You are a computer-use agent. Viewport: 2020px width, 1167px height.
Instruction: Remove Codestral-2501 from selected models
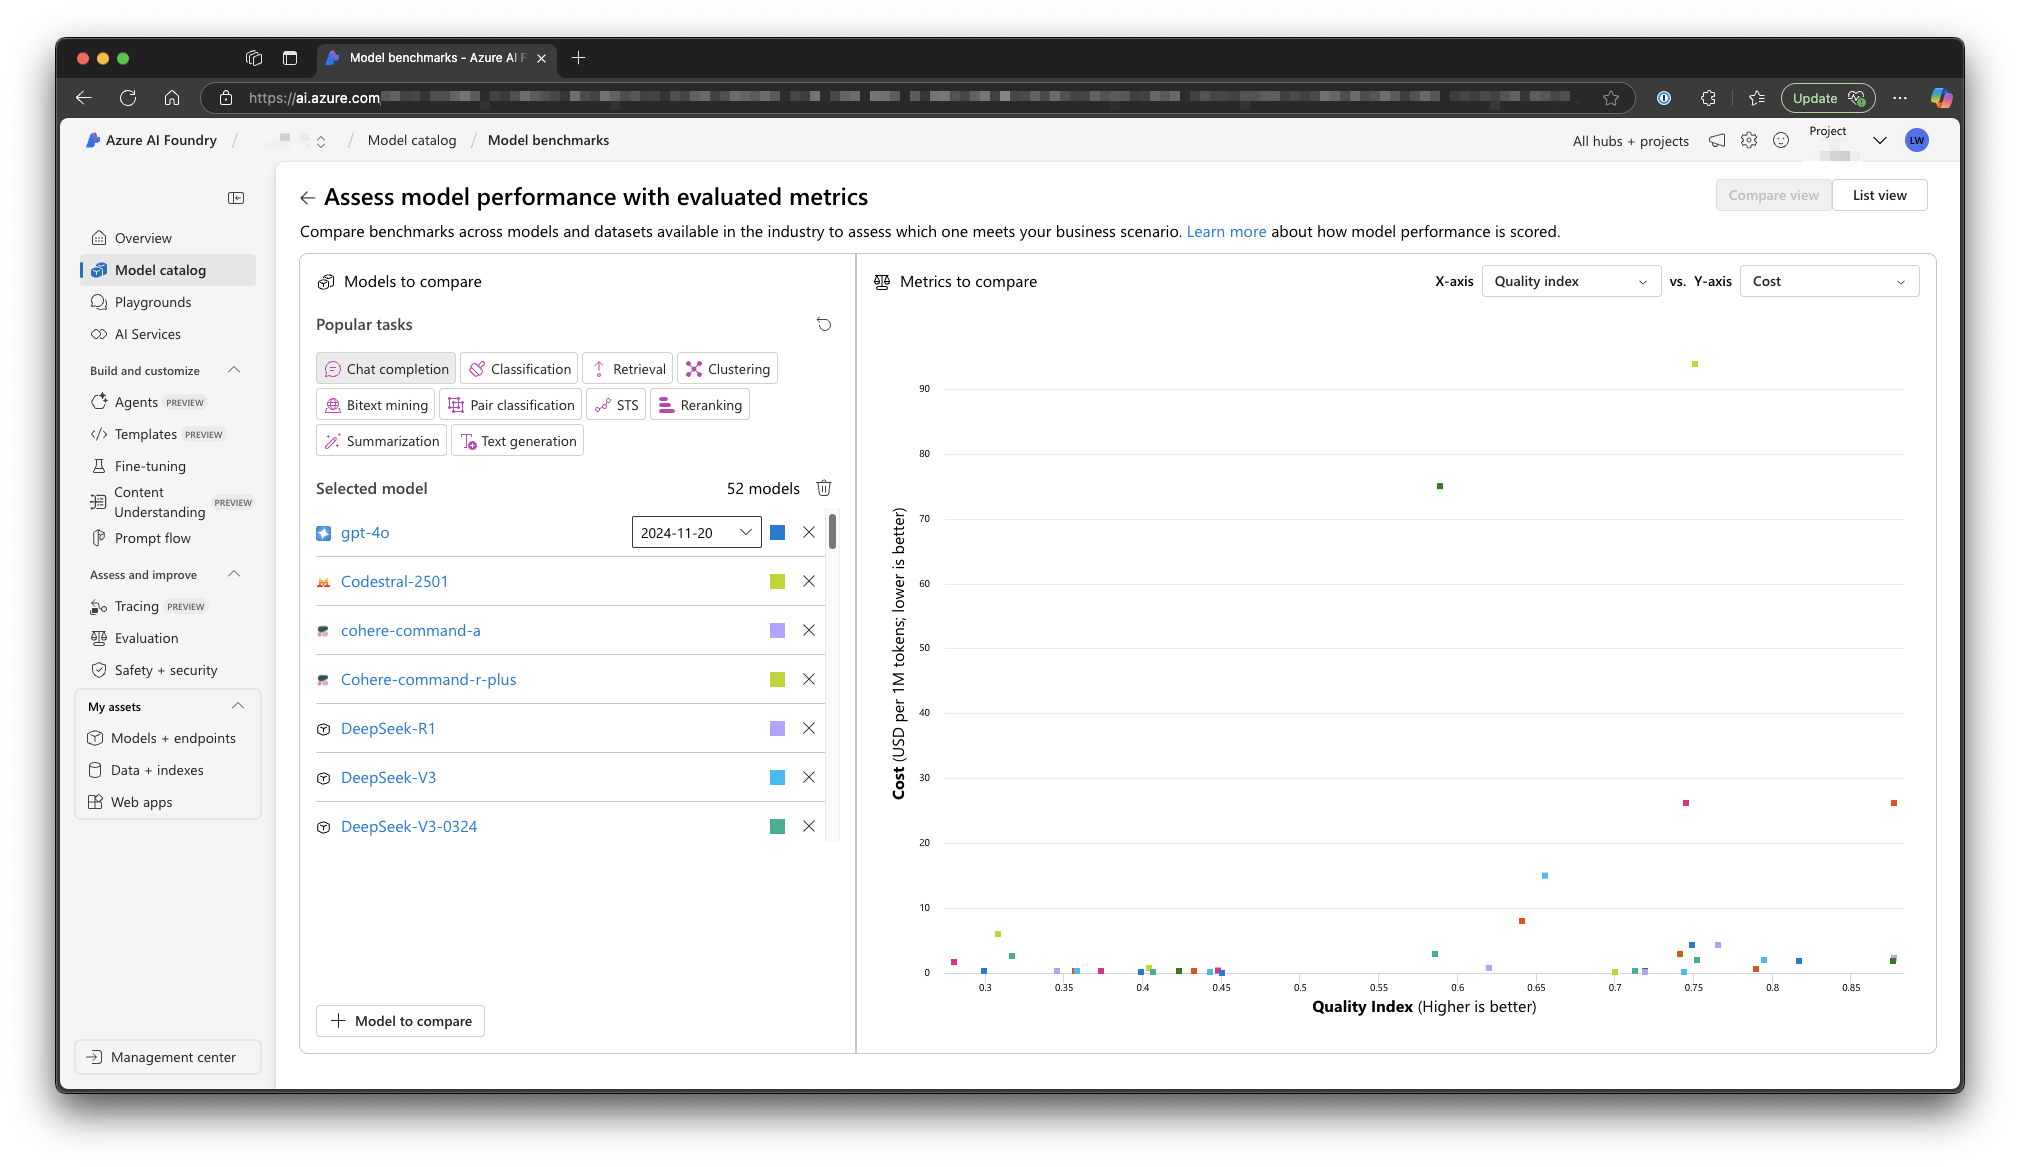point(809,582)
